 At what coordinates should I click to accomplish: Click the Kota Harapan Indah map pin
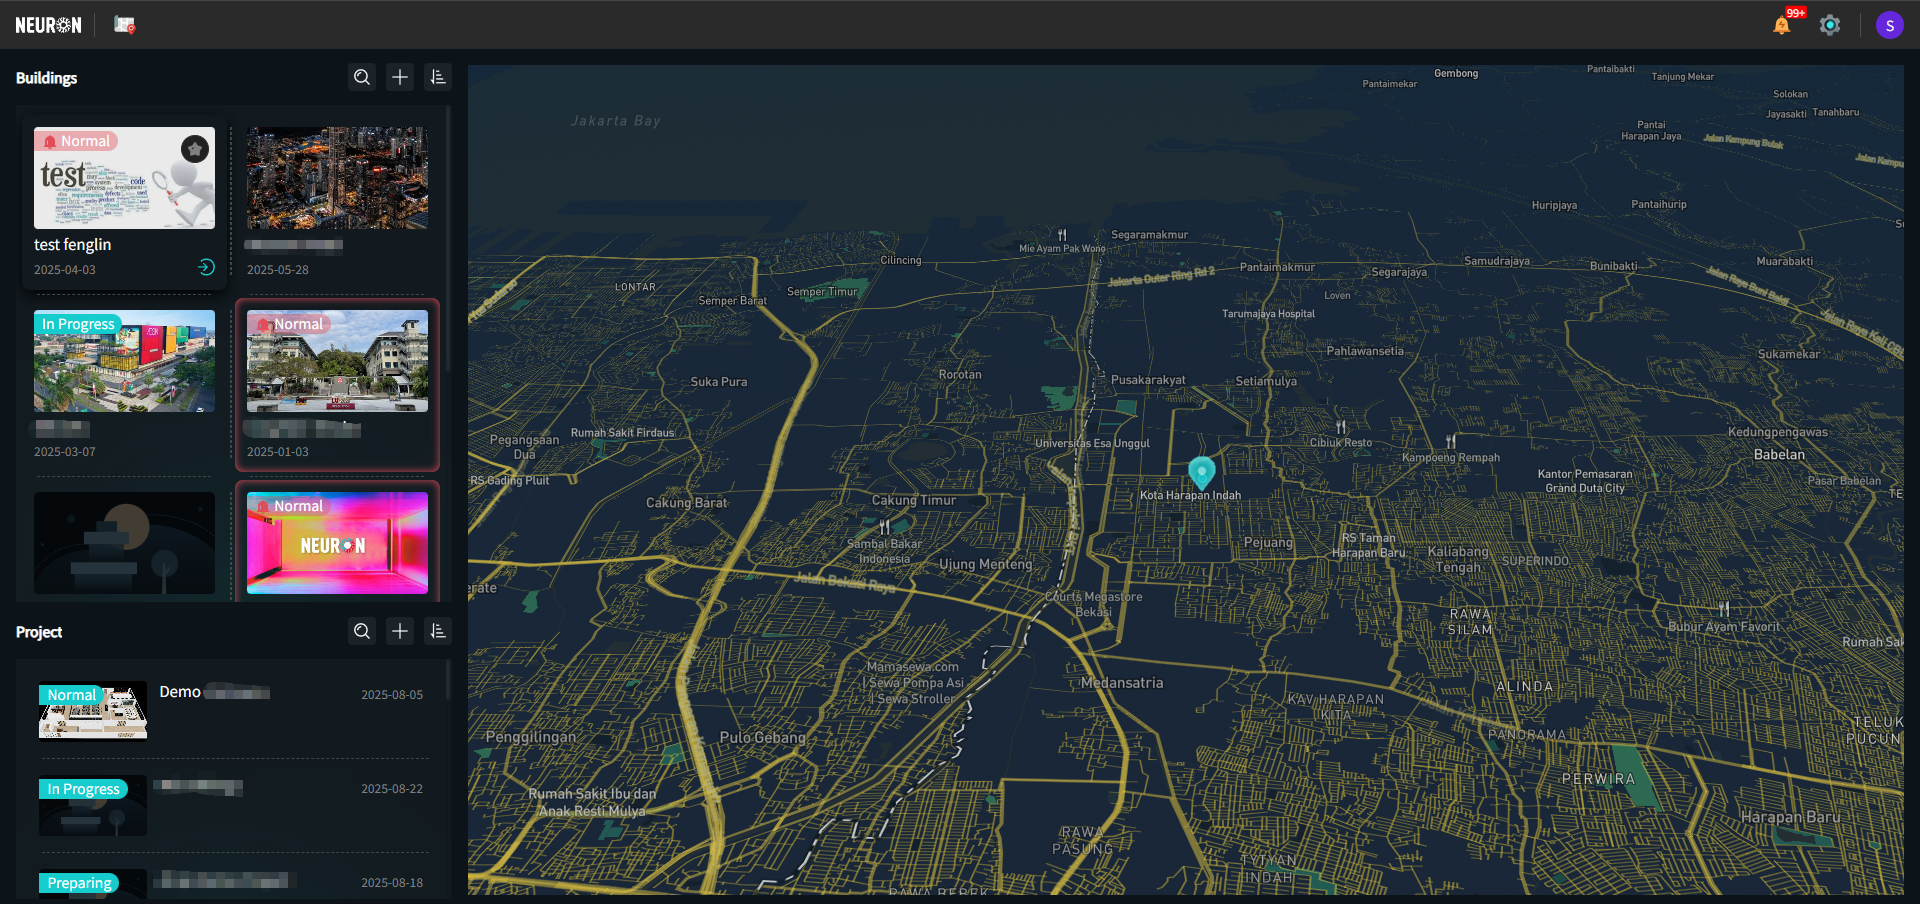click(x=1201, y=471)
